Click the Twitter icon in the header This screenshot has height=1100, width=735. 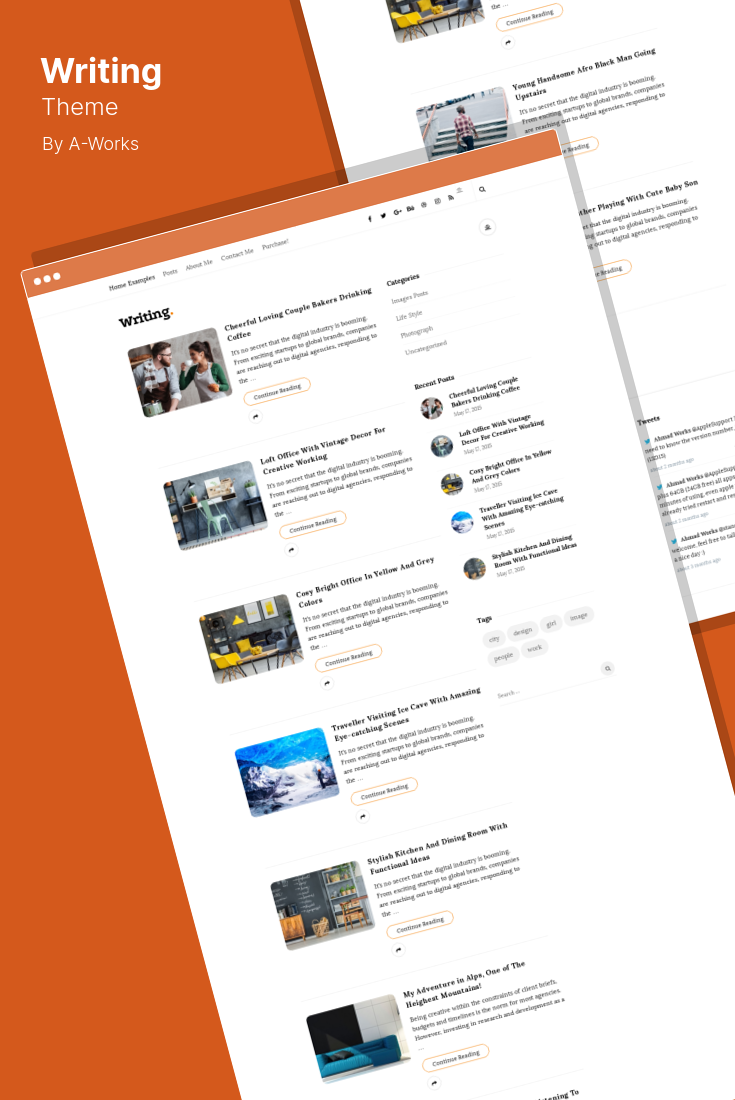(383, 216)
